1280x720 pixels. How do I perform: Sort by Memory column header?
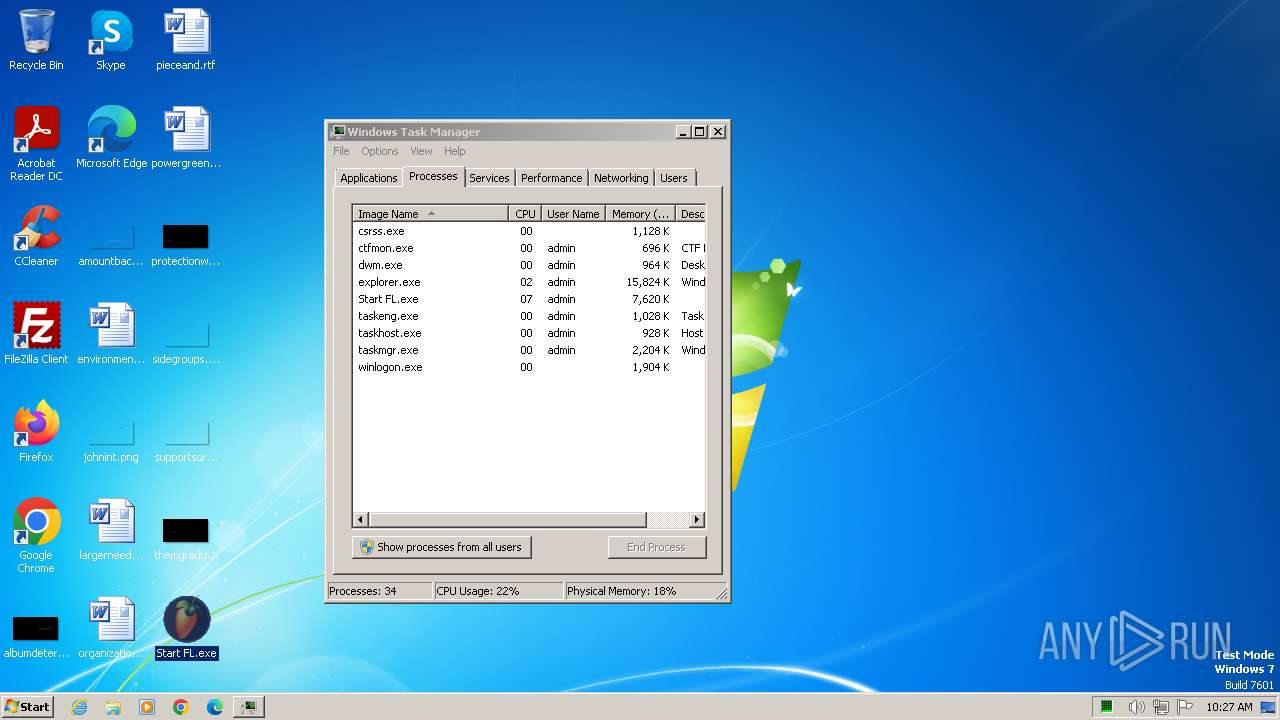[x=640, y=214]
